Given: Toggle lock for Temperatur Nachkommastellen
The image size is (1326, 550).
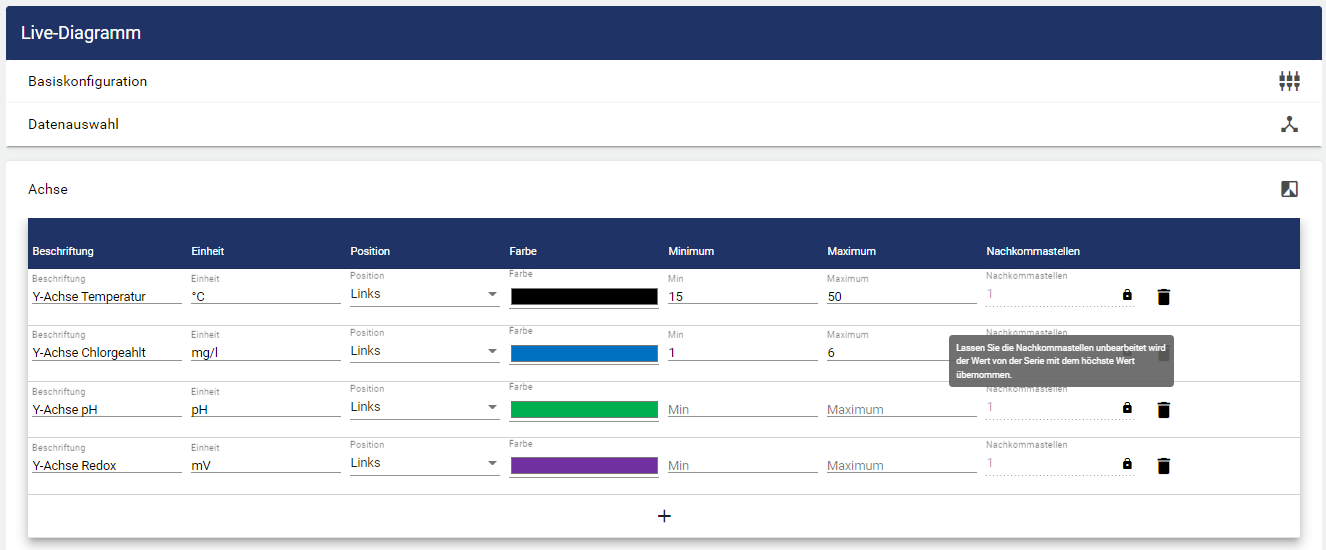Looking at the screenshot, I should click(1127, 296).
